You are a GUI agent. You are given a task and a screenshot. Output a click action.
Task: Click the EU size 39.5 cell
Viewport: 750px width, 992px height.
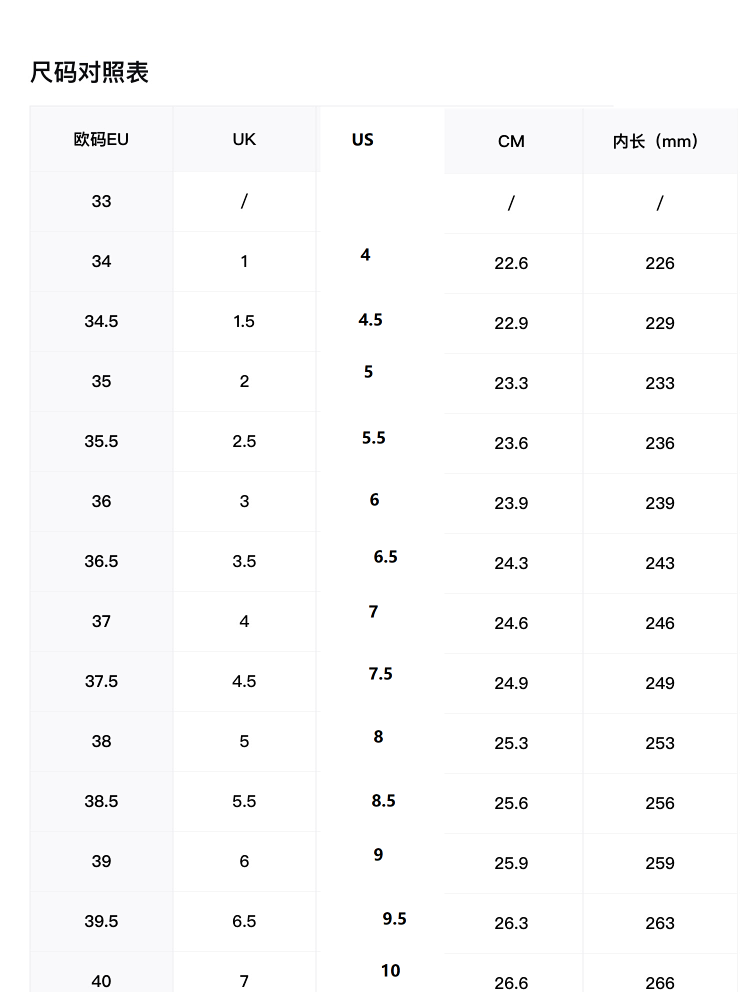(x=101, y=921)
